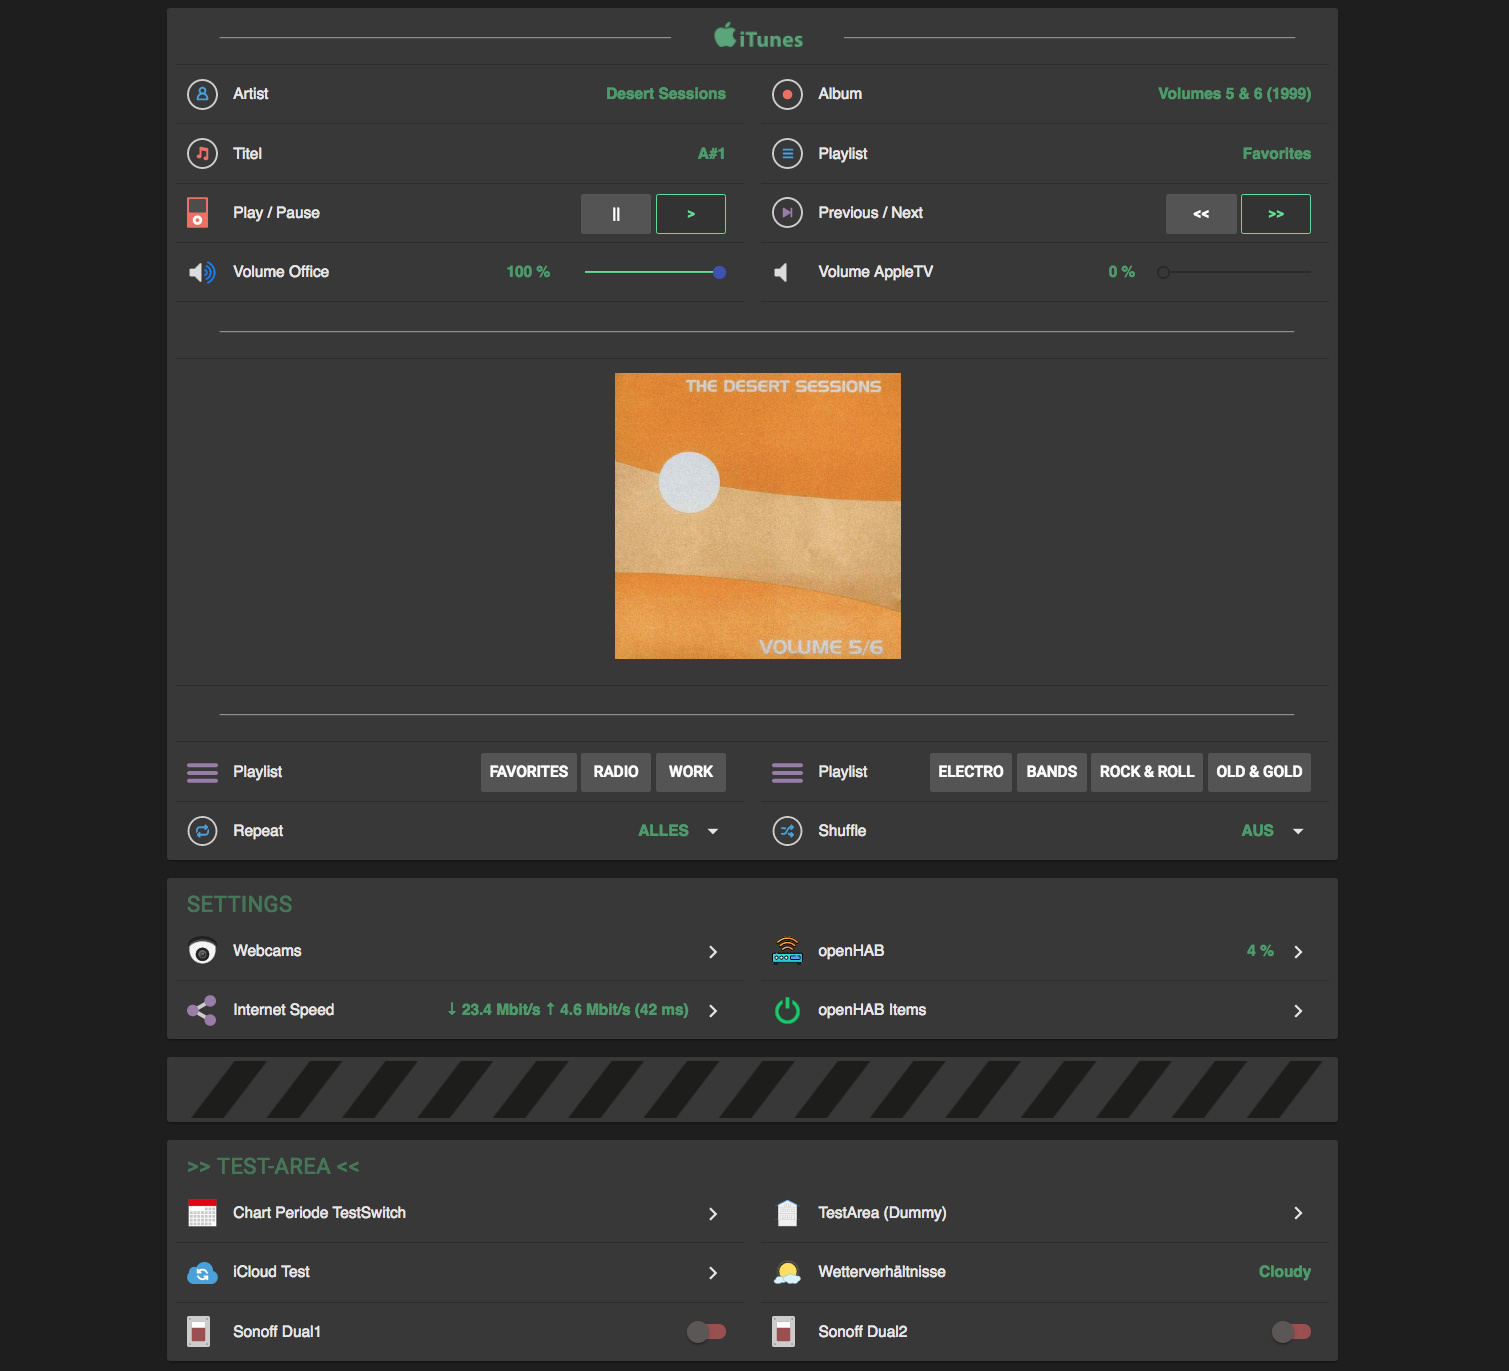Click the Artist person icon
The width and height of the screenshot is (1509, 1371).
202,94
